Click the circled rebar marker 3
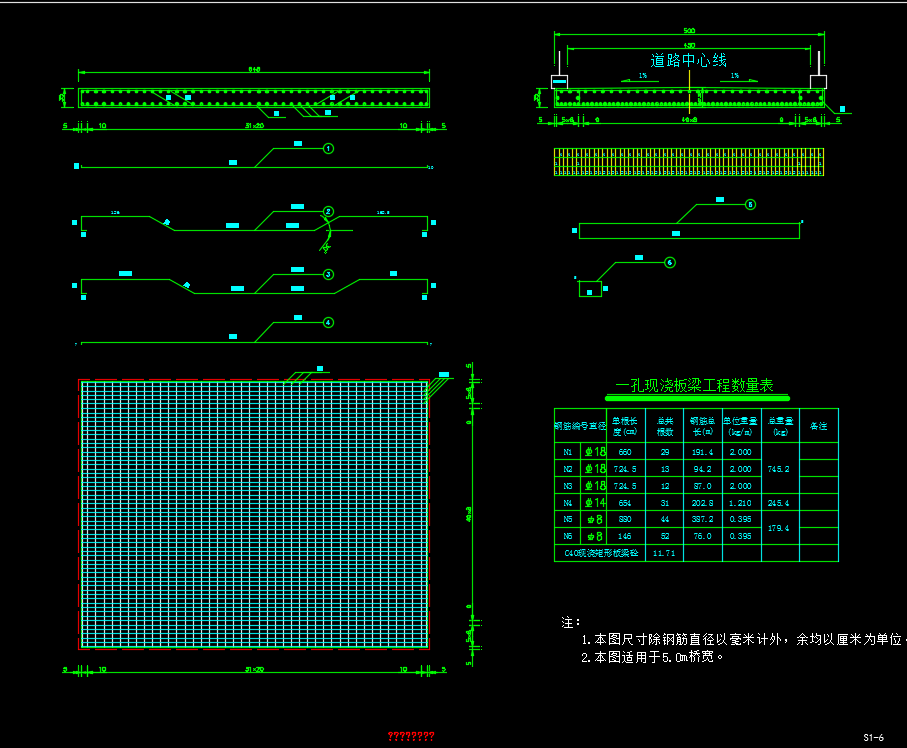Viewport: 907px width, 748px height. pos(329,274)
